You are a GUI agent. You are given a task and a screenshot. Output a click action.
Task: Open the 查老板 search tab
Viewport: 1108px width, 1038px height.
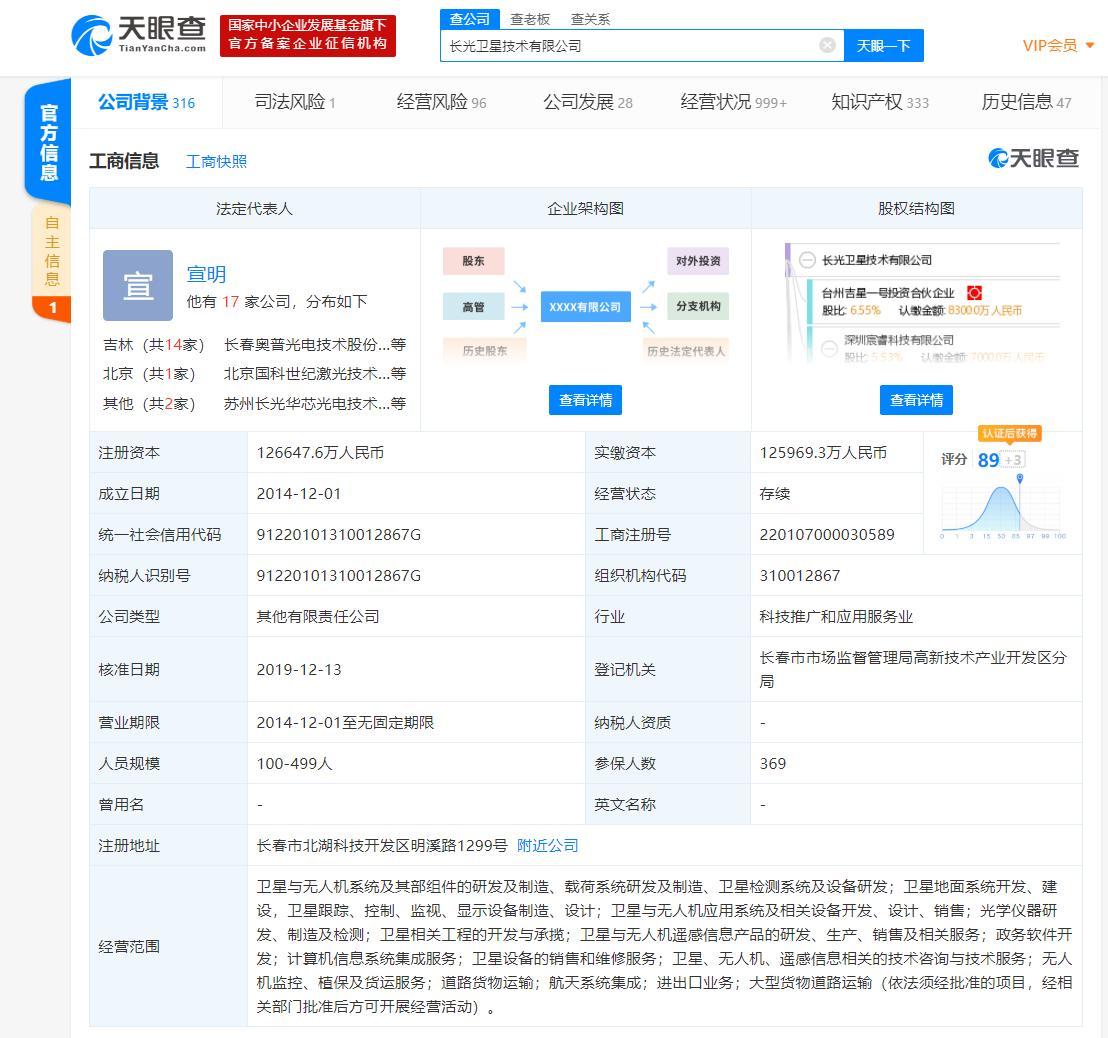pyautogui.click(x=531, y=18)
